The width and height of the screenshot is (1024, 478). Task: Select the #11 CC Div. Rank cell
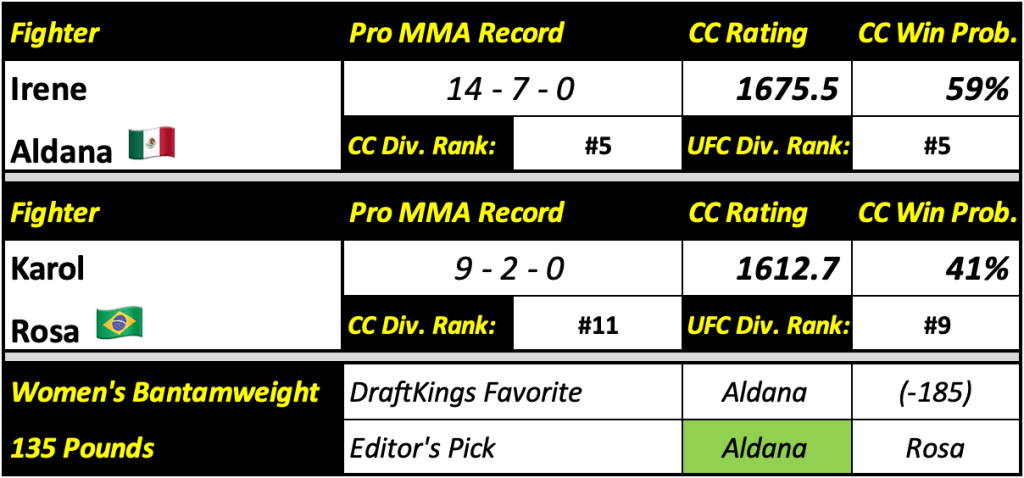point(597,324)
